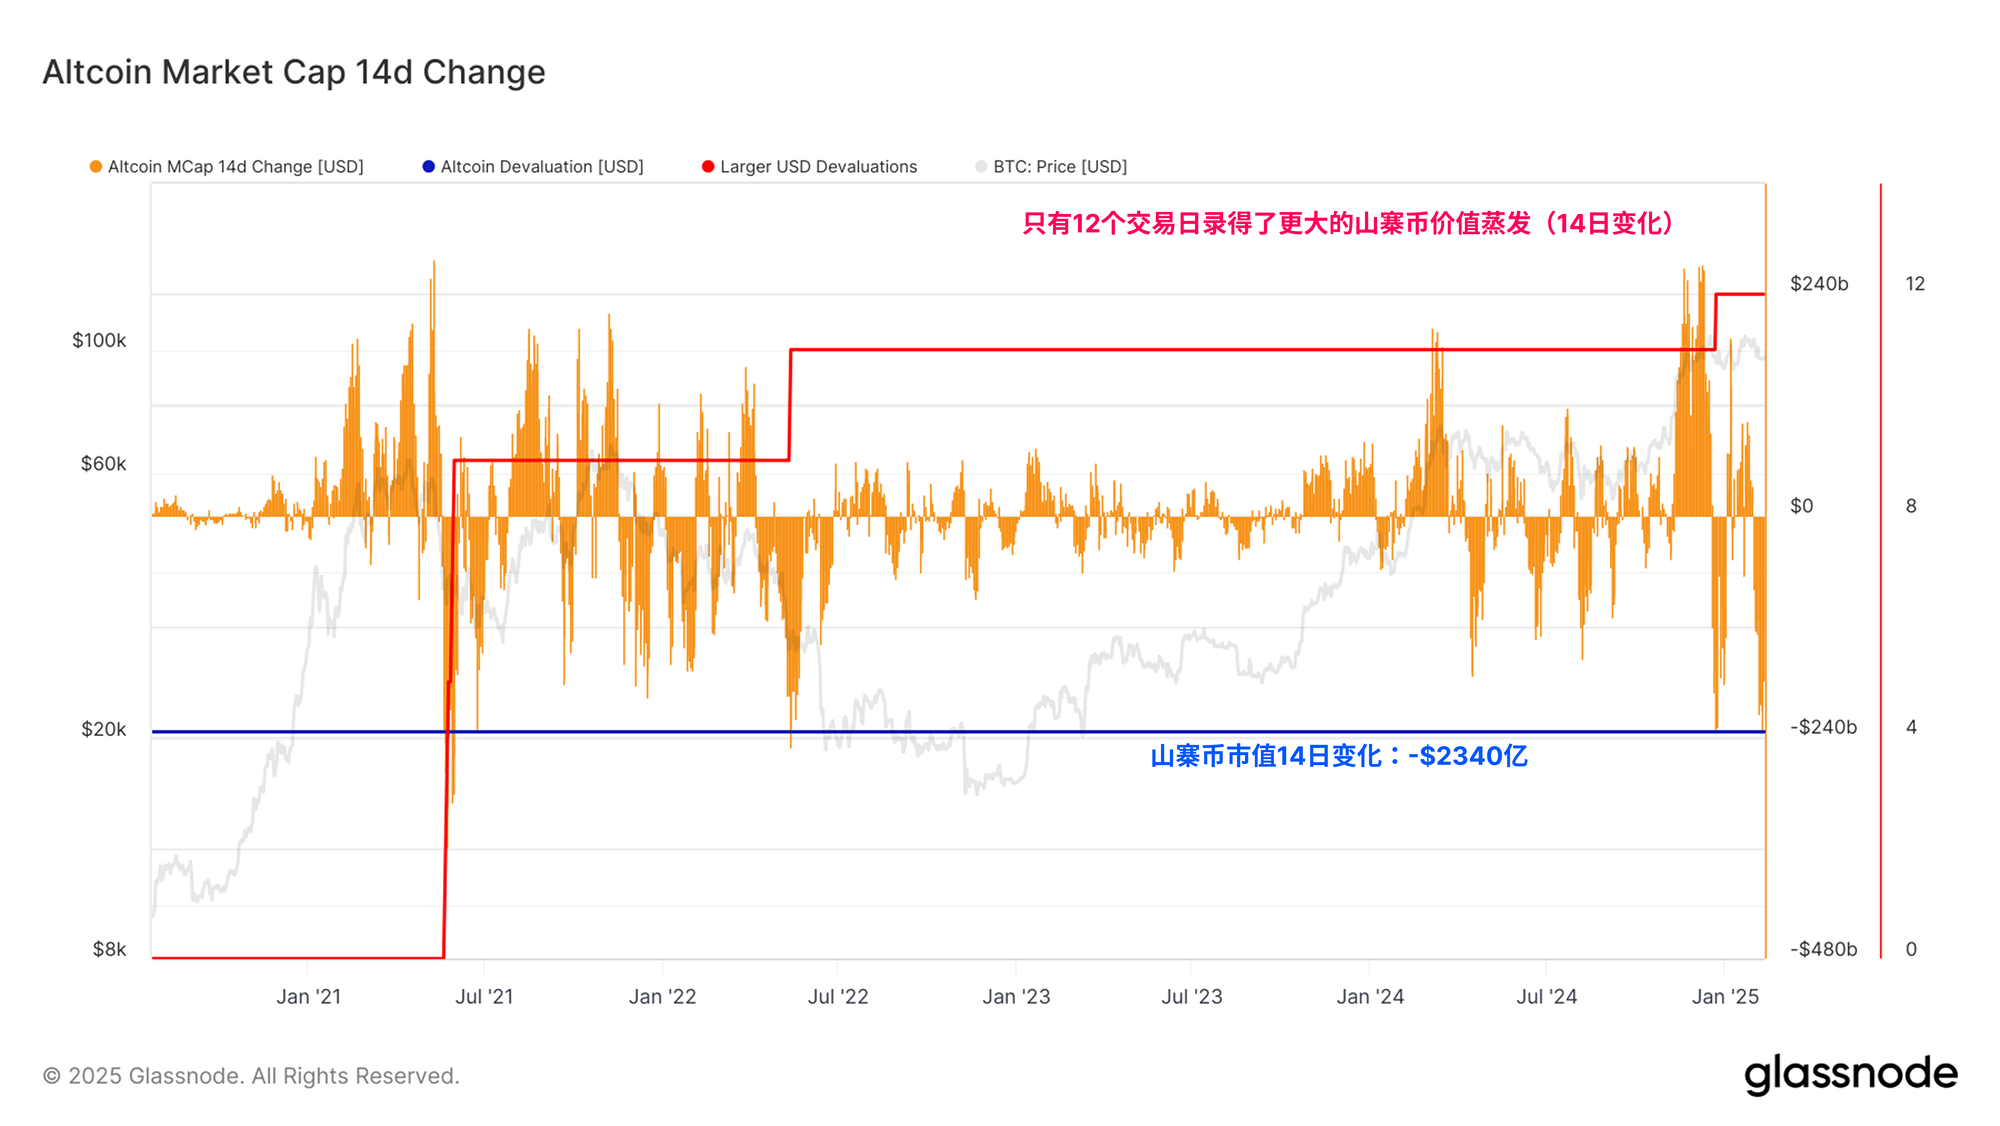Image resolution: width=2000 pixels, height=1126 pixels.
Task: Click the 12 tick on red axis
Action: tap(1914, 284)
